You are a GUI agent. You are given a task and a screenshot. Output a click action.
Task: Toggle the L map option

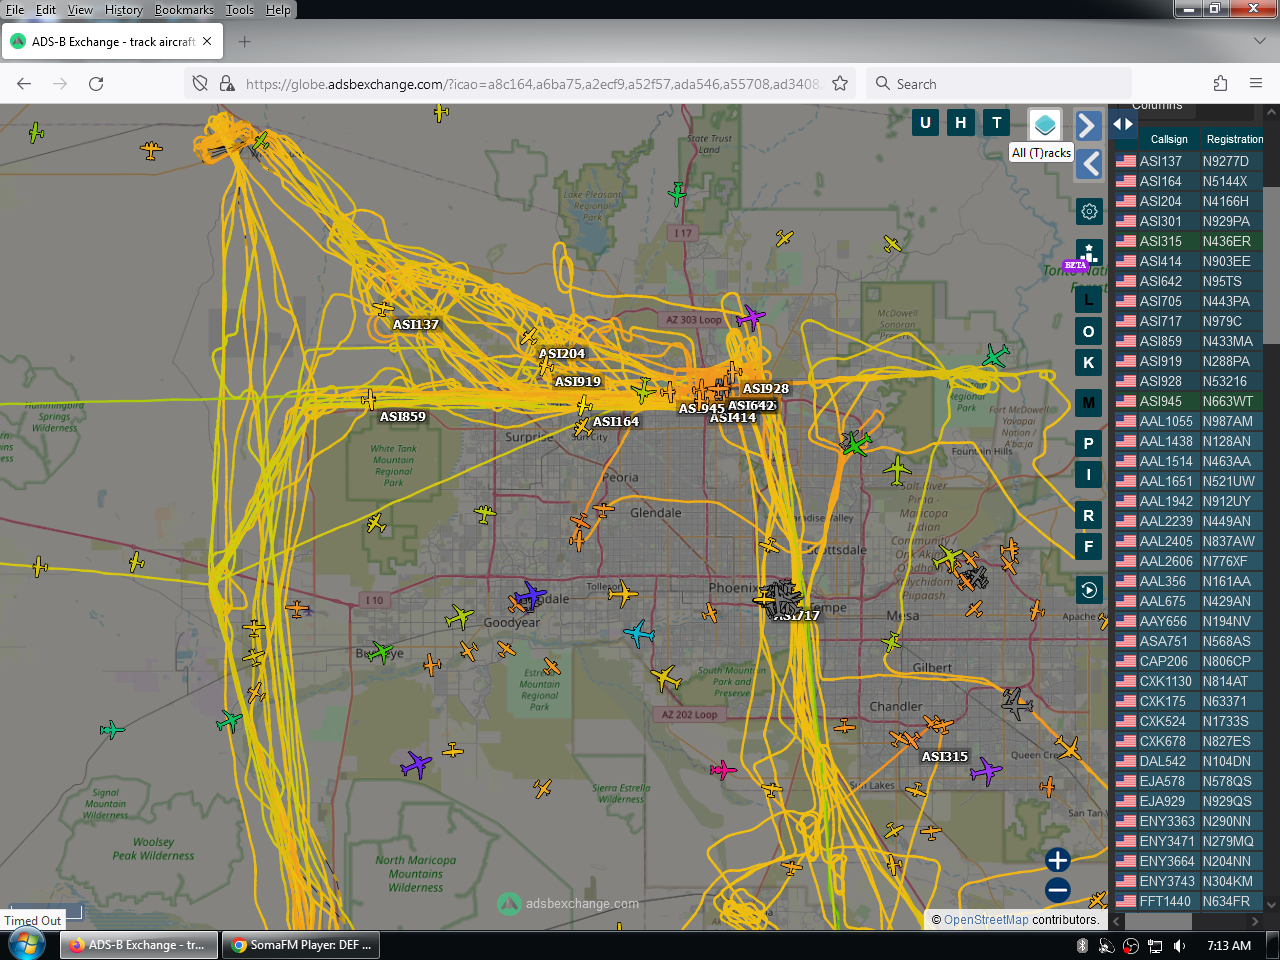coord(1089,299)
